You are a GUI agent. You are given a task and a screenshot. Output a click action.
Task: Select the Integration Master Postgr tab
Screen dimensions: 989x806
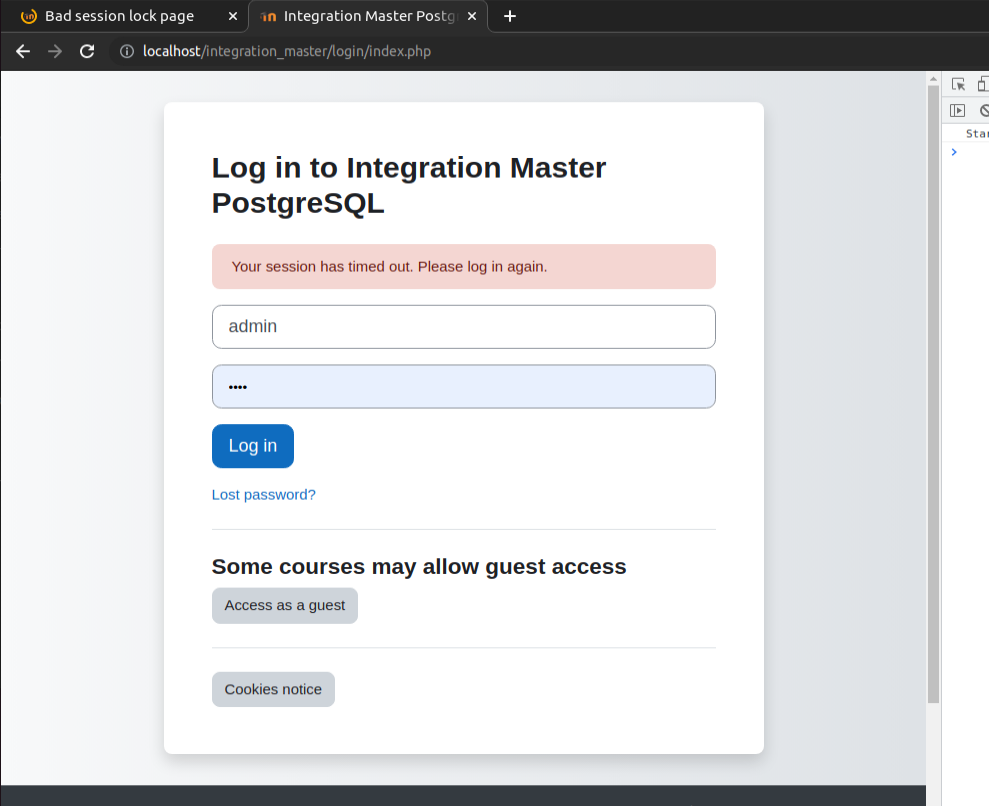(x=368, y=16)
